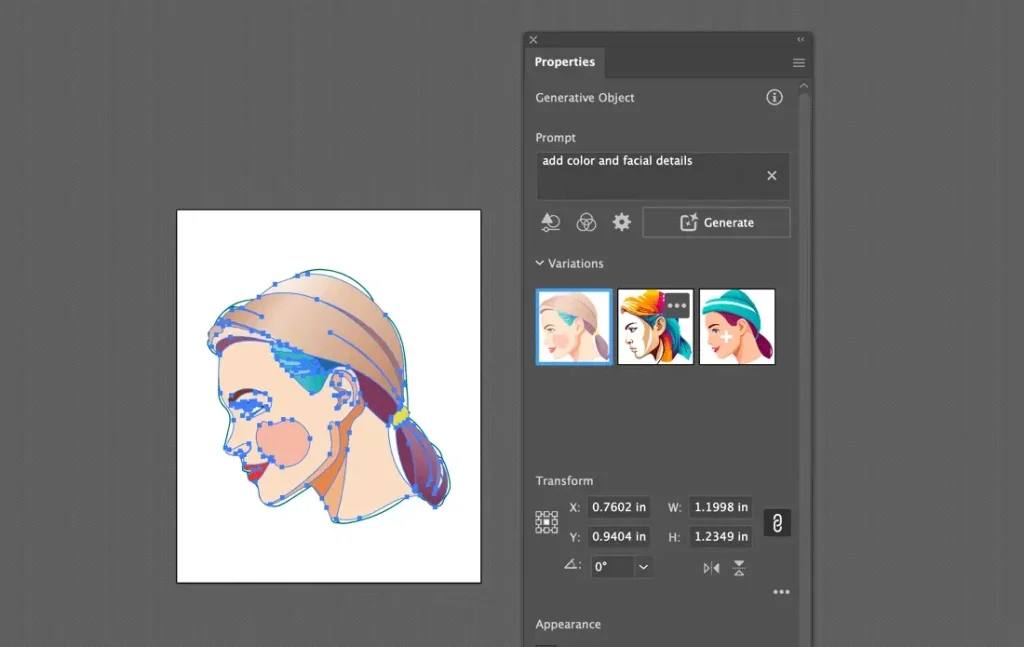1024x647 pixels.
Task: Flip the object horizontally
Action: pyautogui.click(x=711, y=568)
